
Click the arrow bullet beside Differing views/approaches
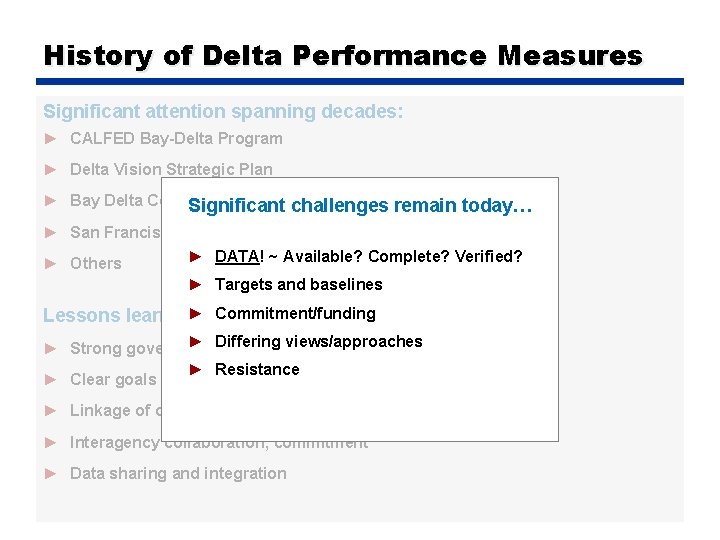(196, 342)
